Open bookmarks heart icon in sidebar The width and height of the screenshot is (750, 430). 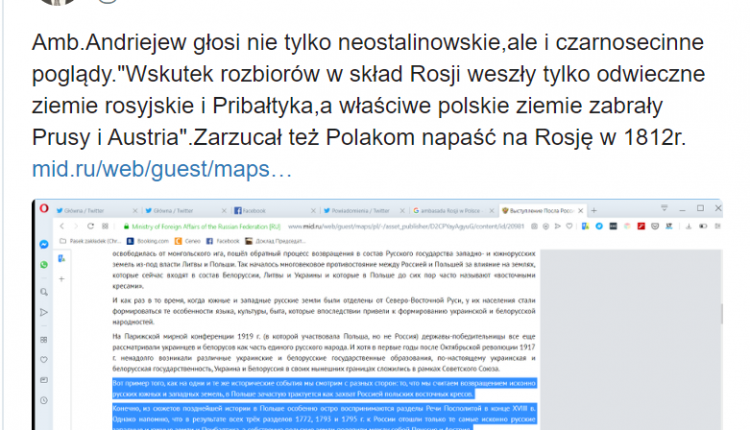point(45,358)
